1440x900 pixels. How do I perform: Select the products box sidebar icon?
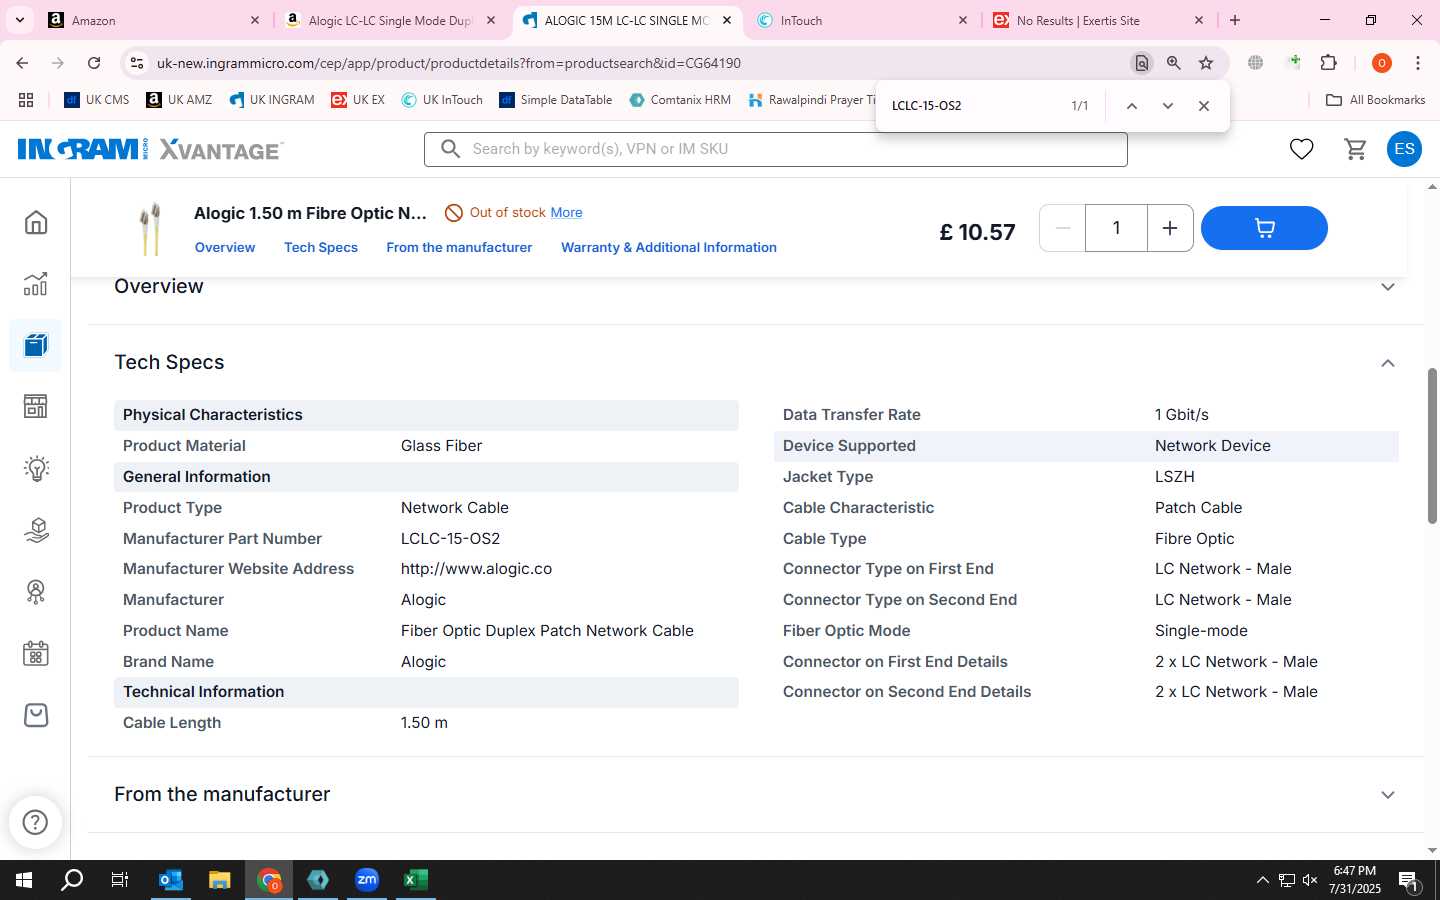pos(36,346)
